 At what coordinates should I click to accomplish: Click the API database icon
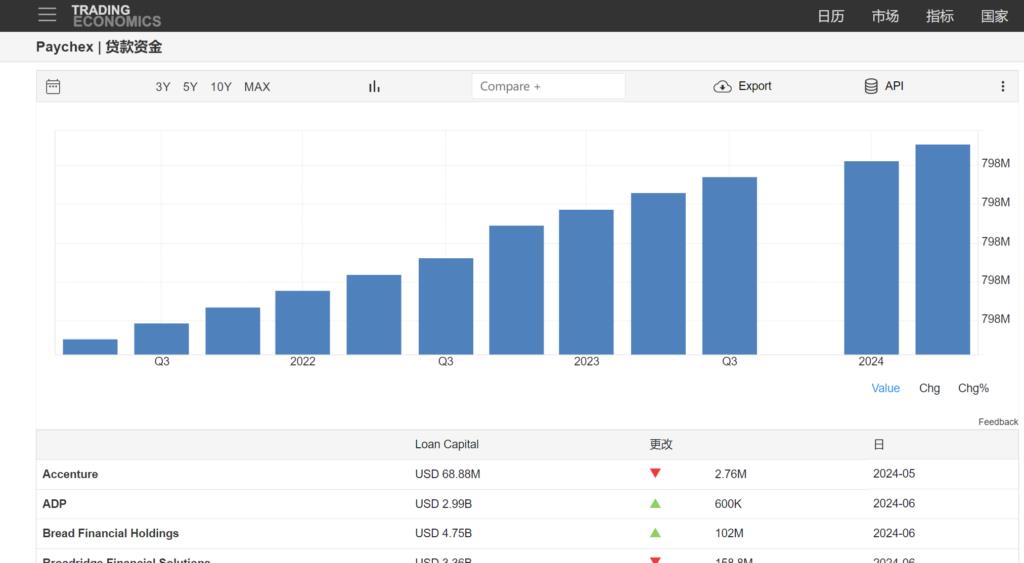point(871,86)
